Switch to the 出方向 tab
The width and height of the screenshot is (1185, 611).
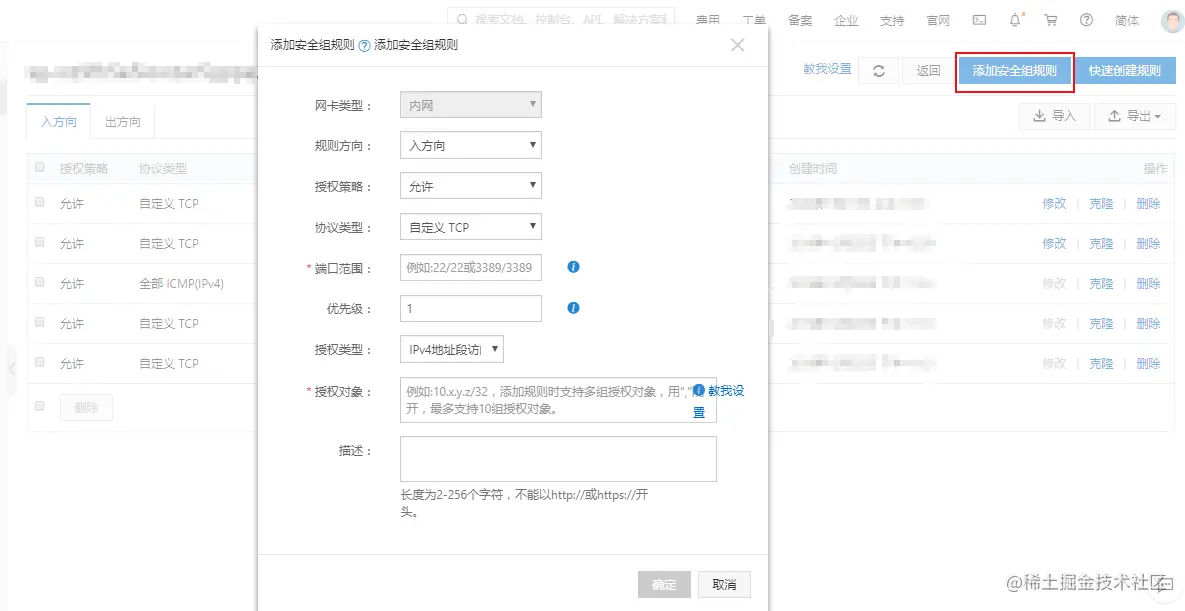click(x=122, y=121)
